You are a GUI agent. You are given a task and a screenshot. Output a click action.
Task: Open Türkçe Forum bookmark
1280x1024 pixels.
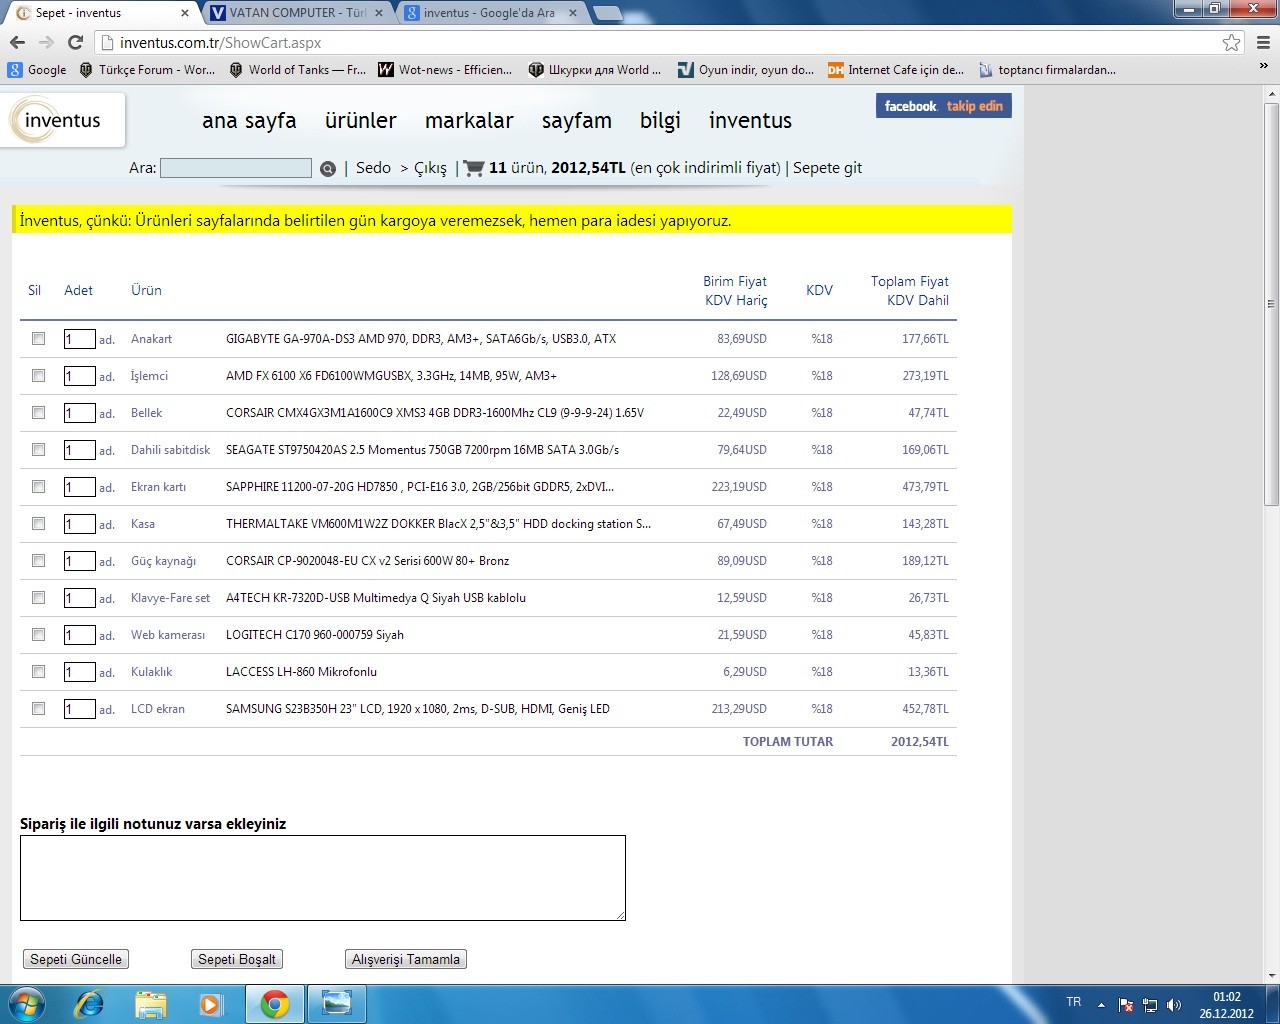147,70
